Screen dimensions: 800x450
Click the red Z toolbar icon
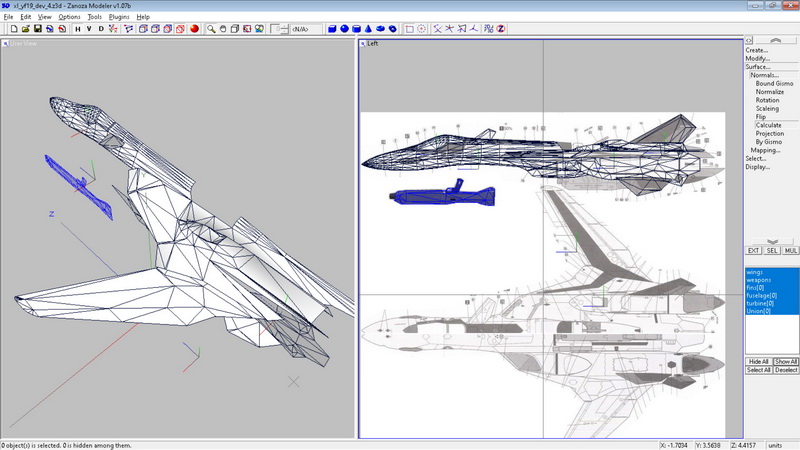[500, 29]
